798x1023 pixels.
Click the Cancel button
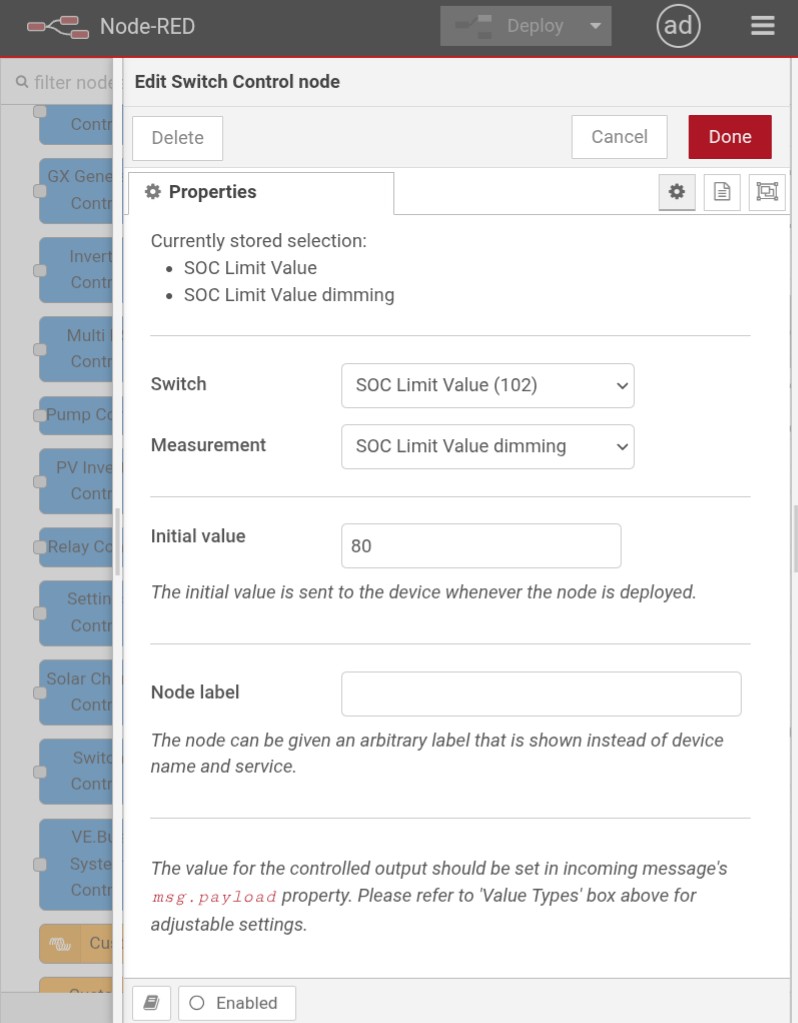coord(619,137)
